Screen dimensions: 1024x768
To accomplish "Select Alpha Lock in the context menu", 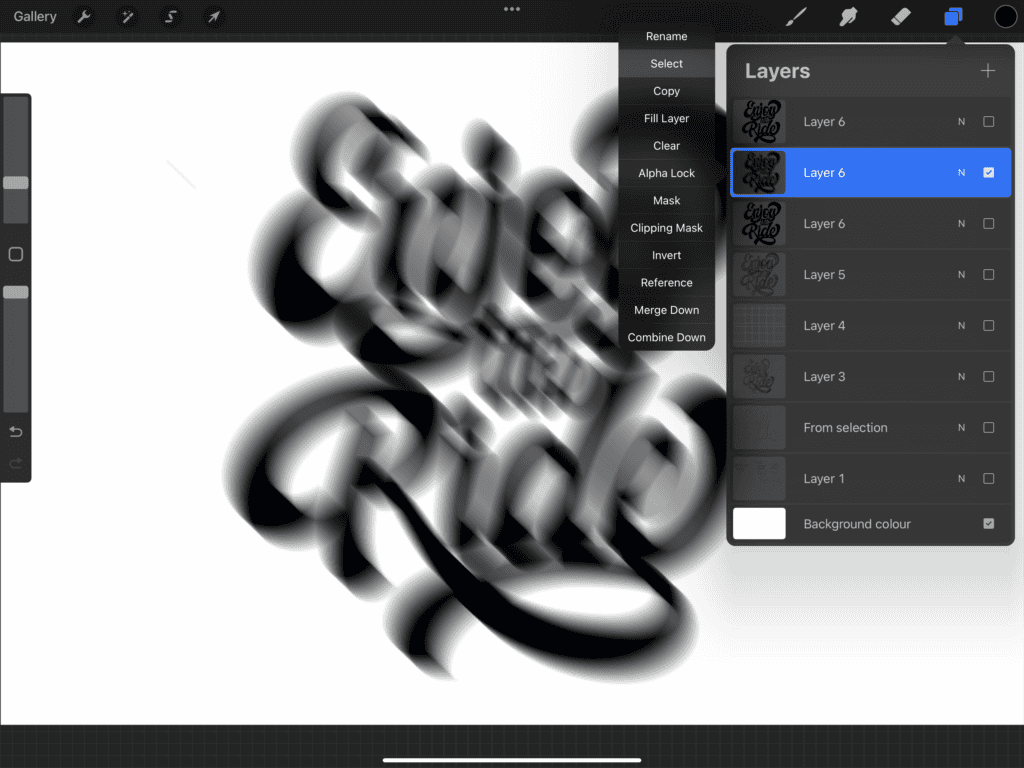I will coord(666,173).
